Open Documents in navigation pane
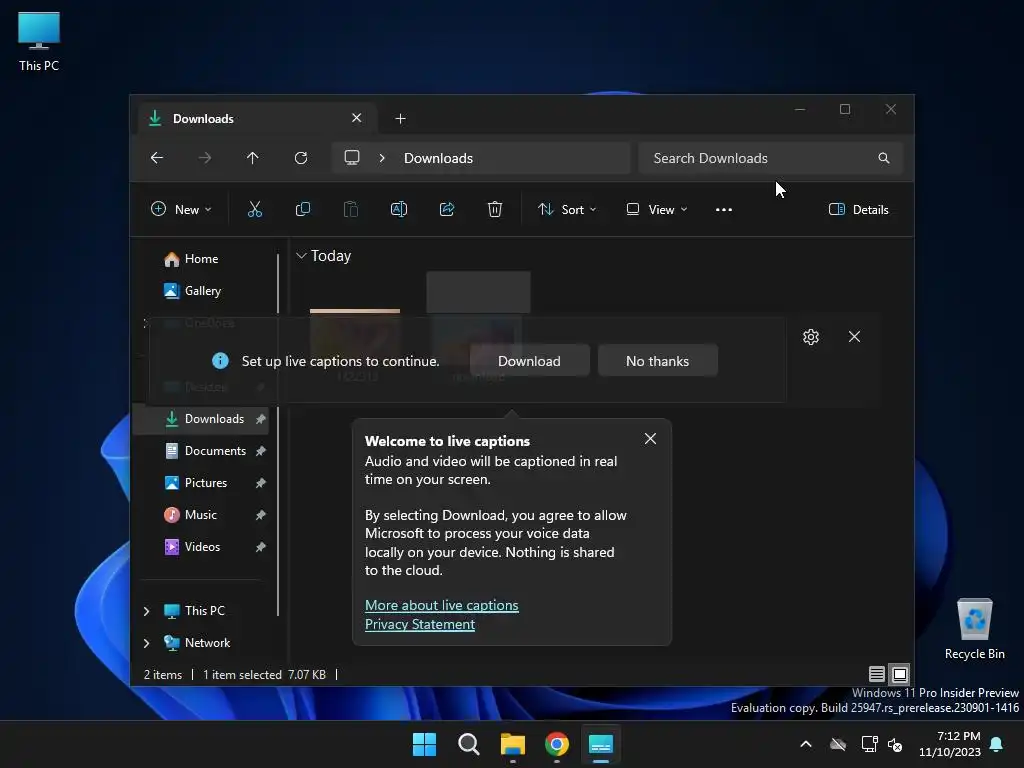Screen dimensions: 1024x768 [215, 451]
